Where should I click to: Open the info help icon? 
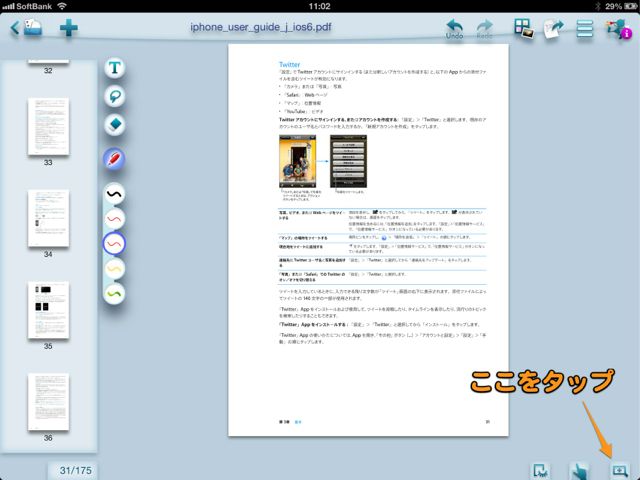(x=620, y=29)
